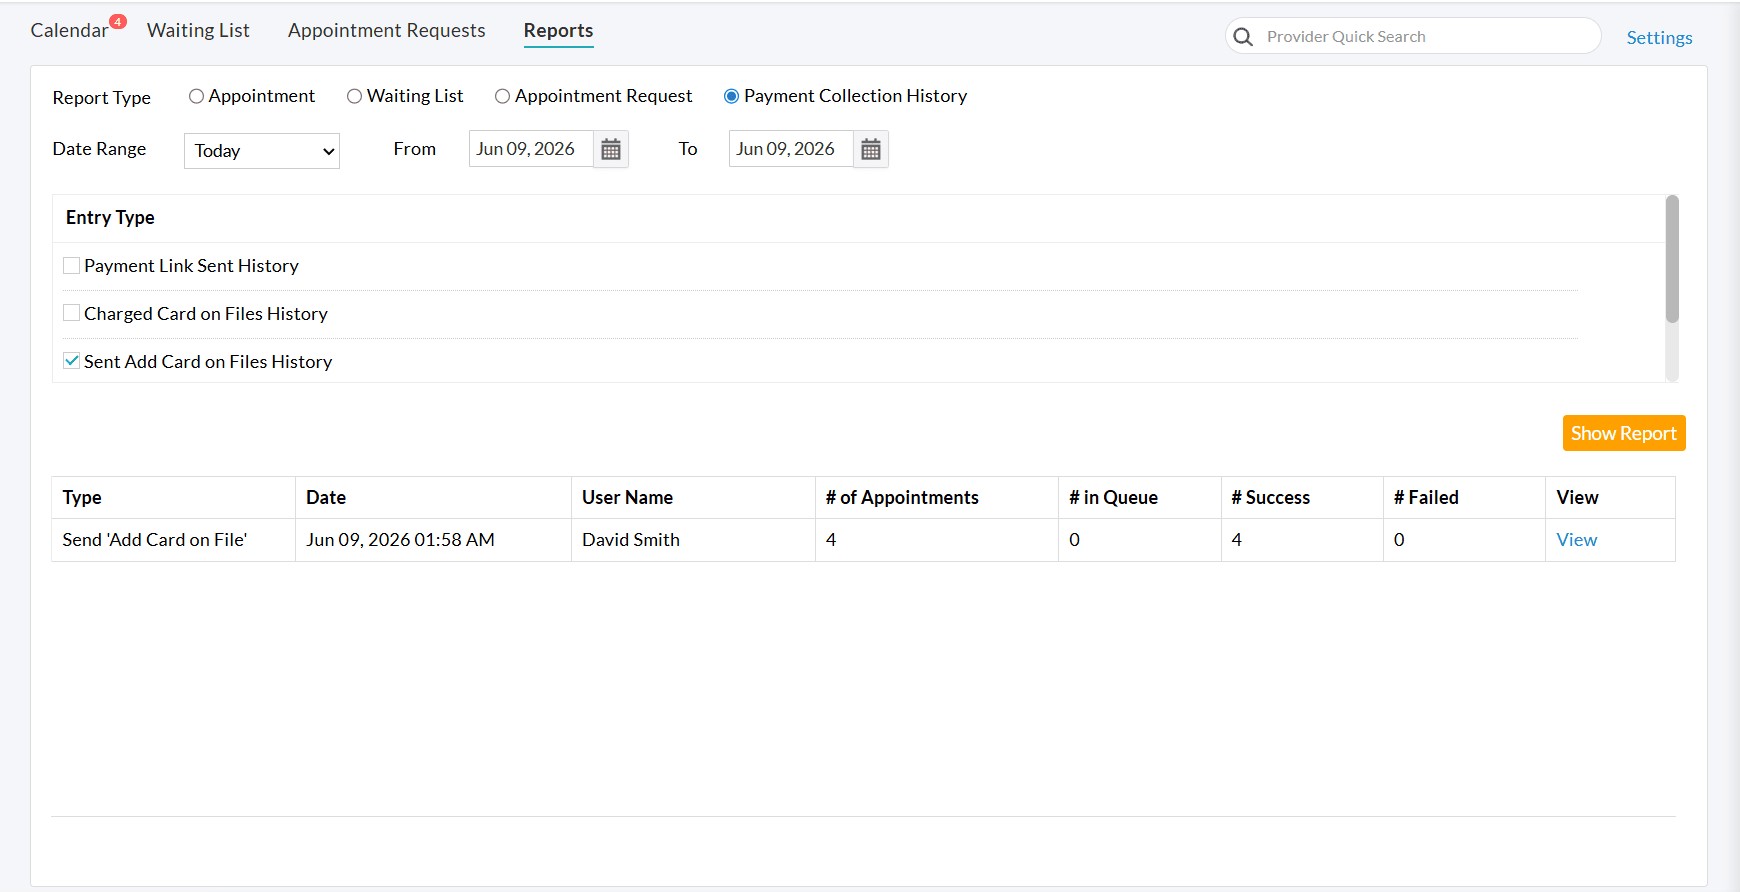
Task: Click the From date input field
Action: tap(531, 149)
